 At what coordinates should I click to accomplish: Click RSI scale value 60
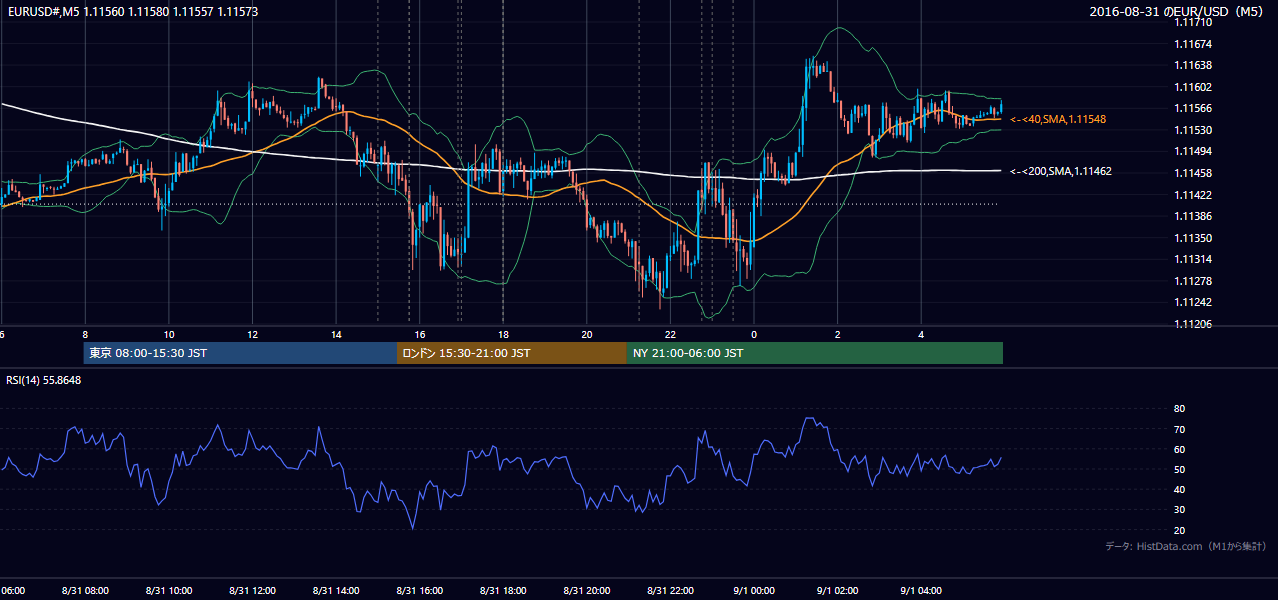(1179, 449)
